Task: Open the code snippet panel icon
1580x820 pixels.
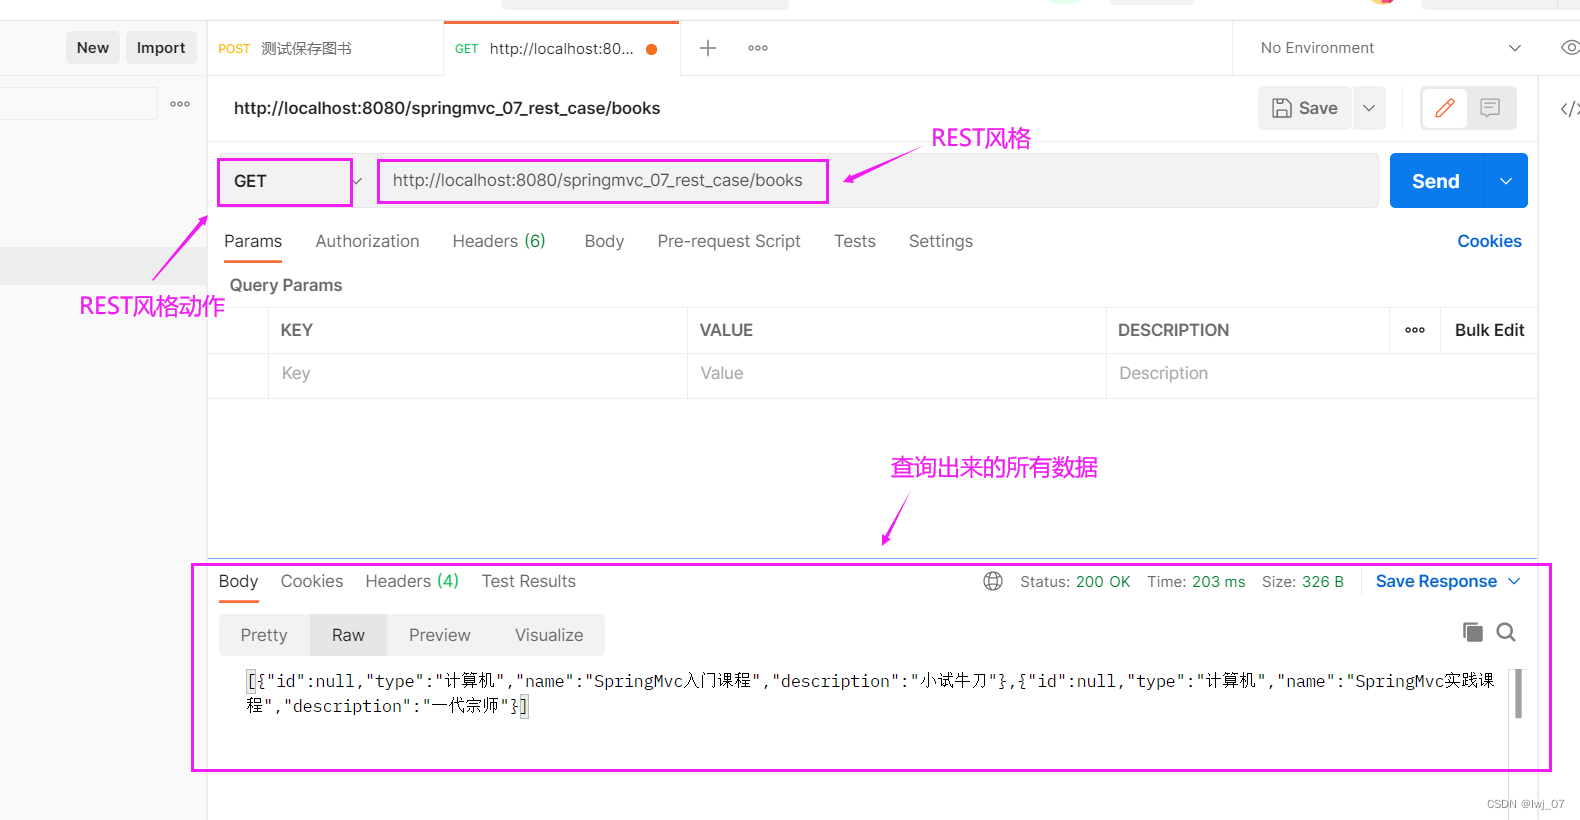Action: [x=1569, y=108]
